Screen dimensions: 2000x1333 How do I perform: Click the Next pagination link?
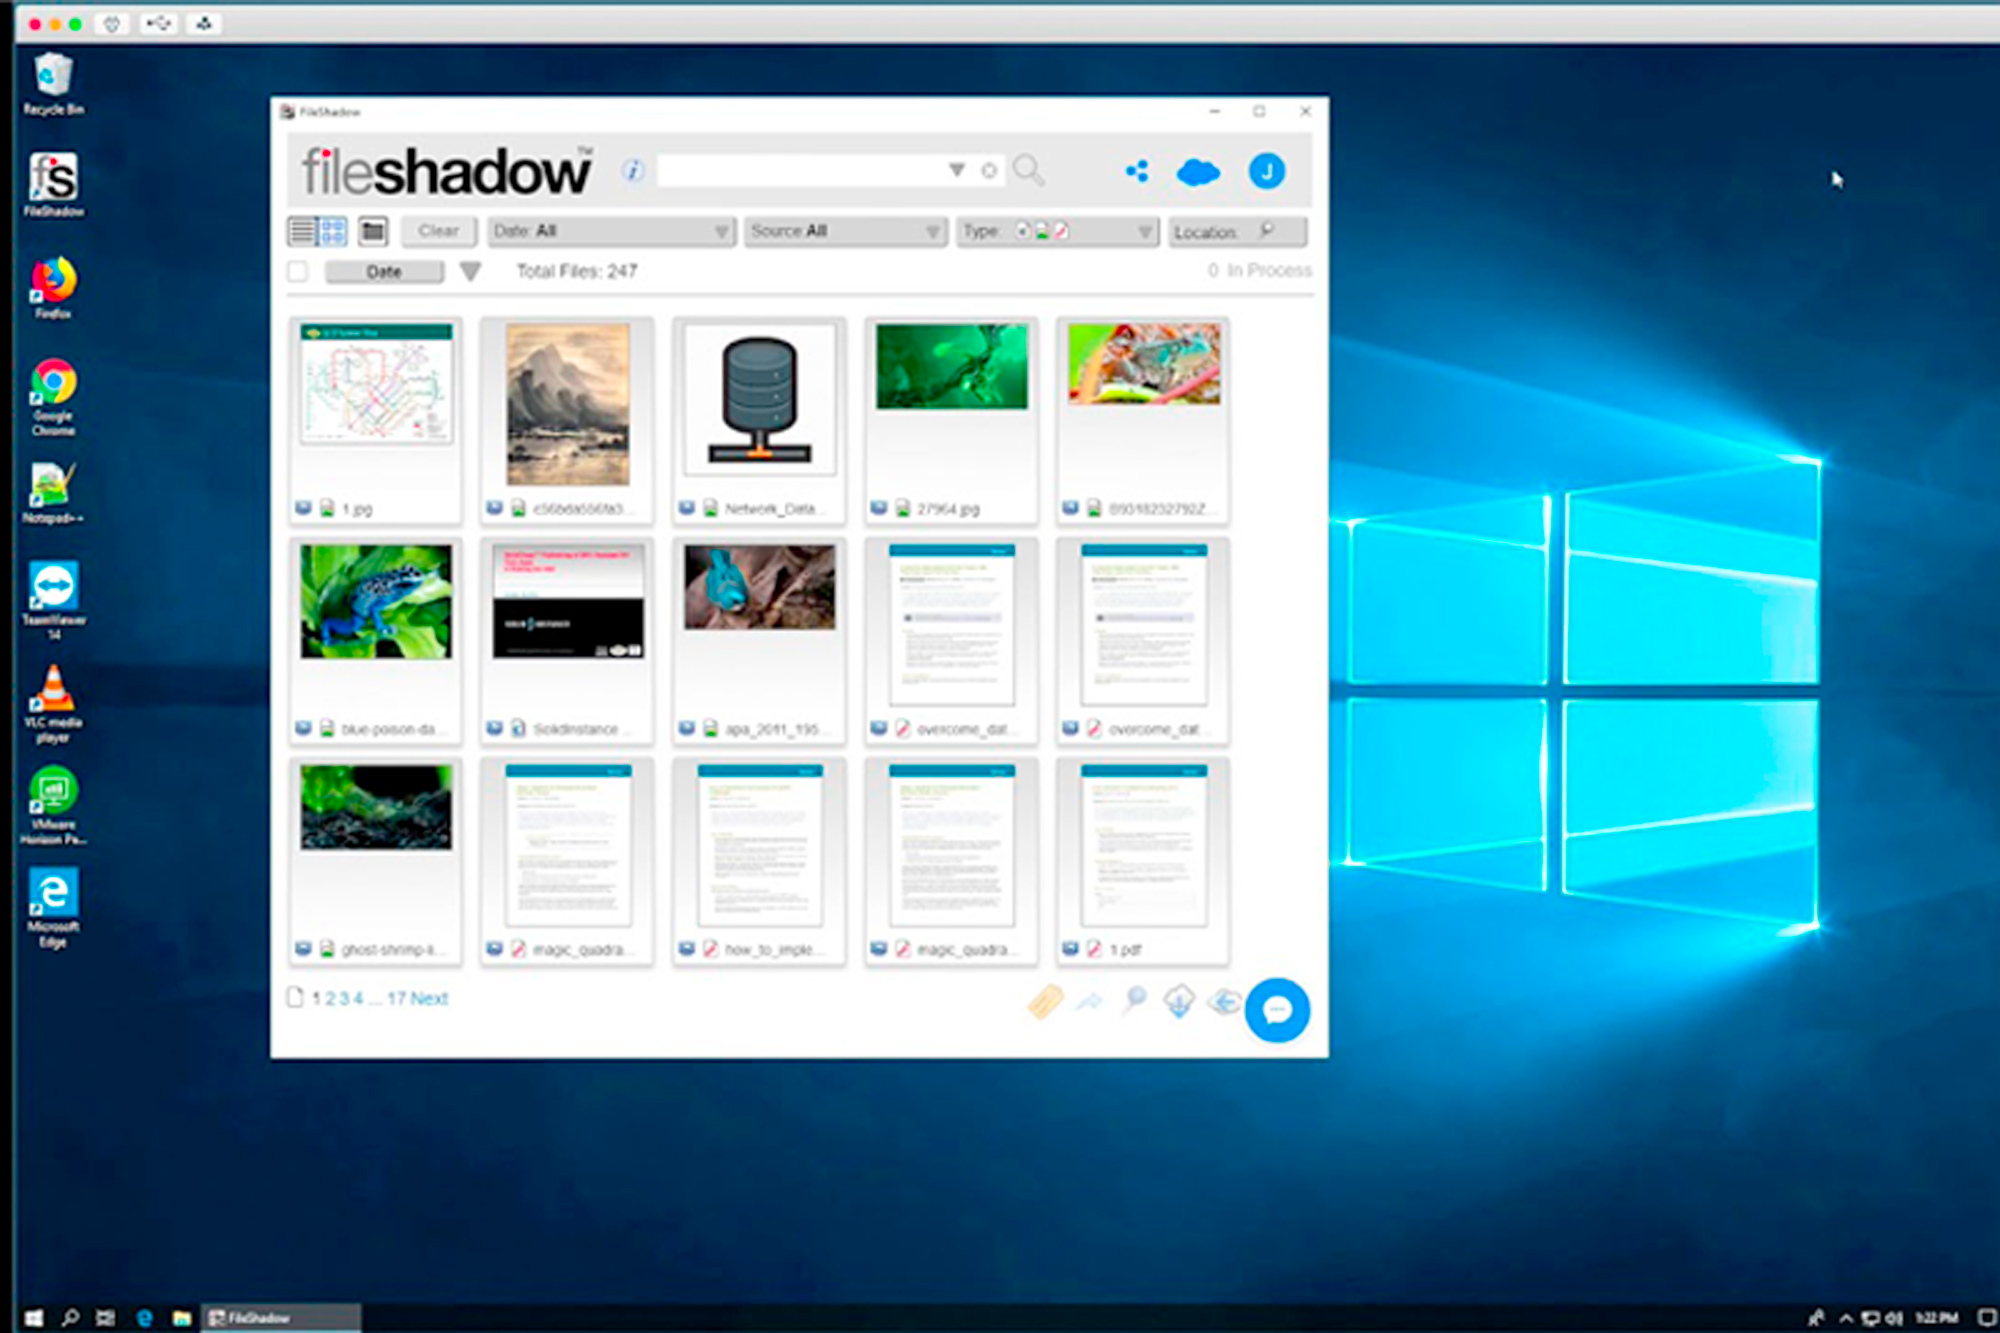coord(430,998)
